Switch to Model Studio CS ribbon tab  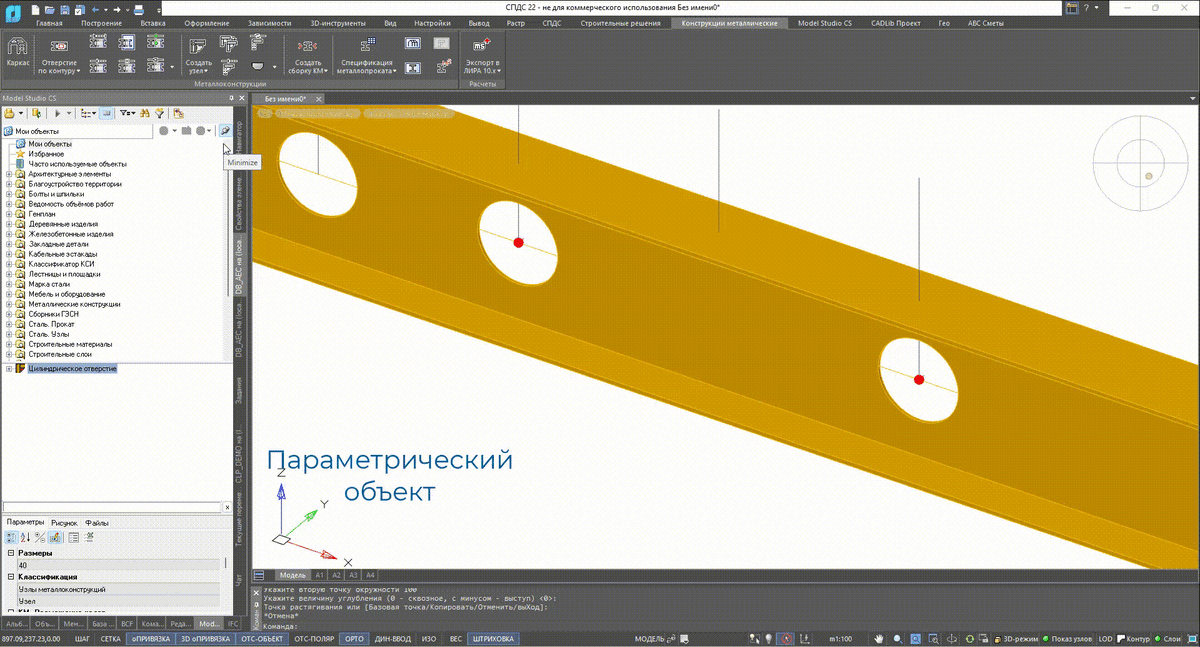(x=826, y=22)
